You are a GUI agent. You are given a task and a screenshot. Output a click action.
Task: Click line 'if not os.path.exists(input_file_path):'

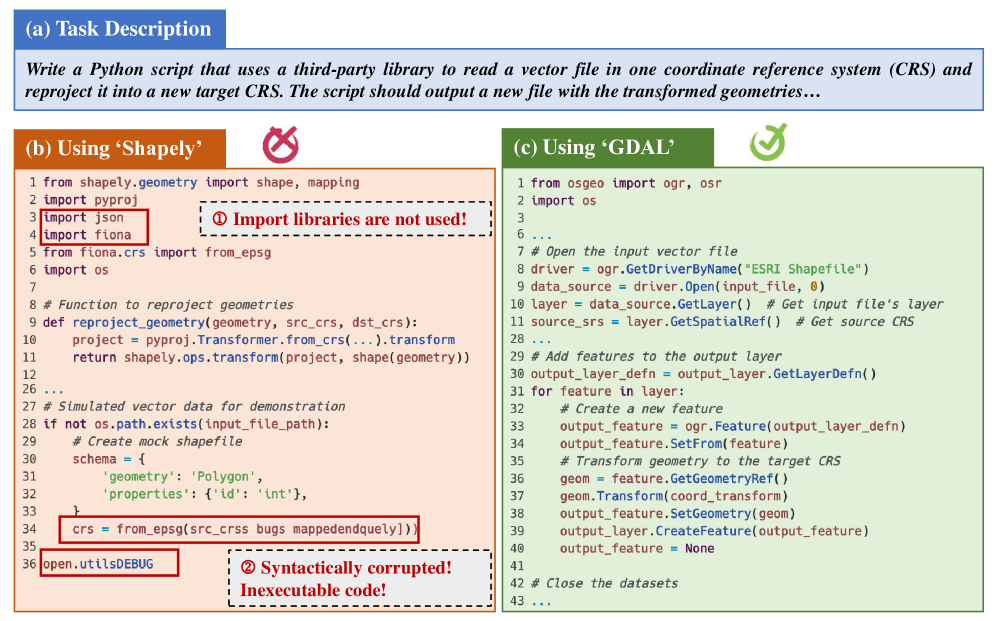click(186, 424)
